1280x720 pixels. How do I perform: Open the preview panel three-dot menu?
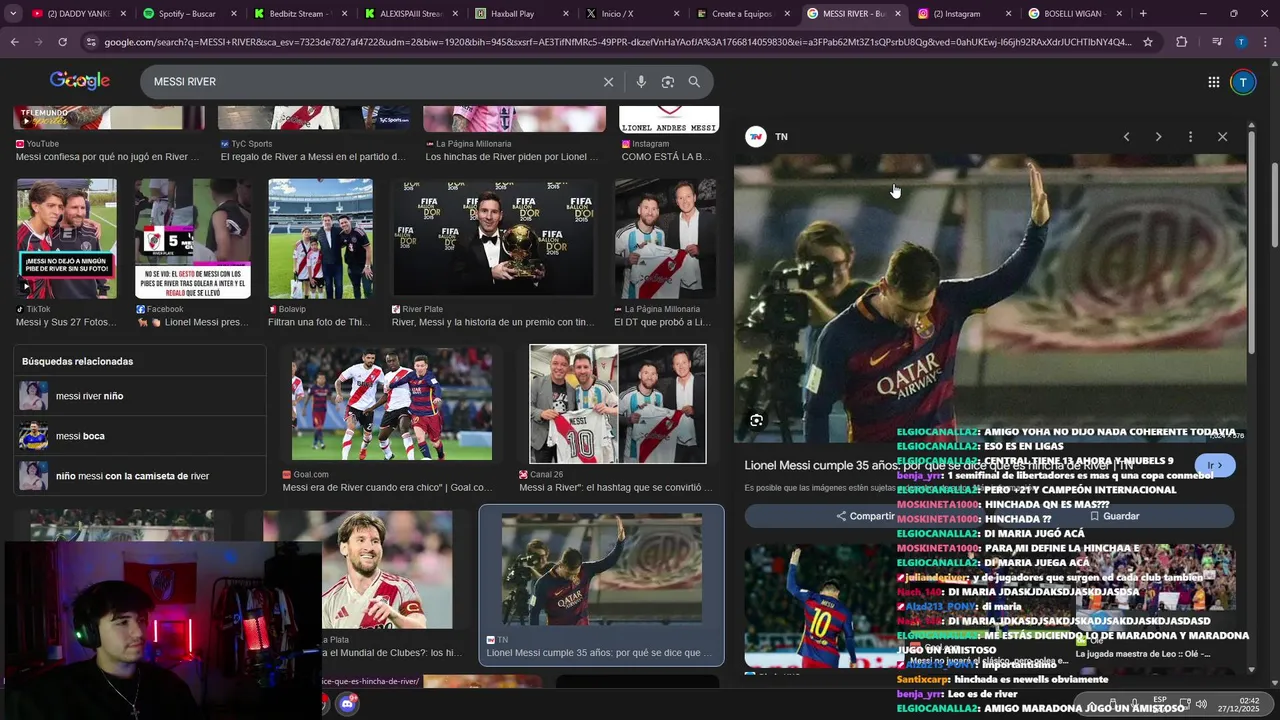click(x=1190, y=137)
